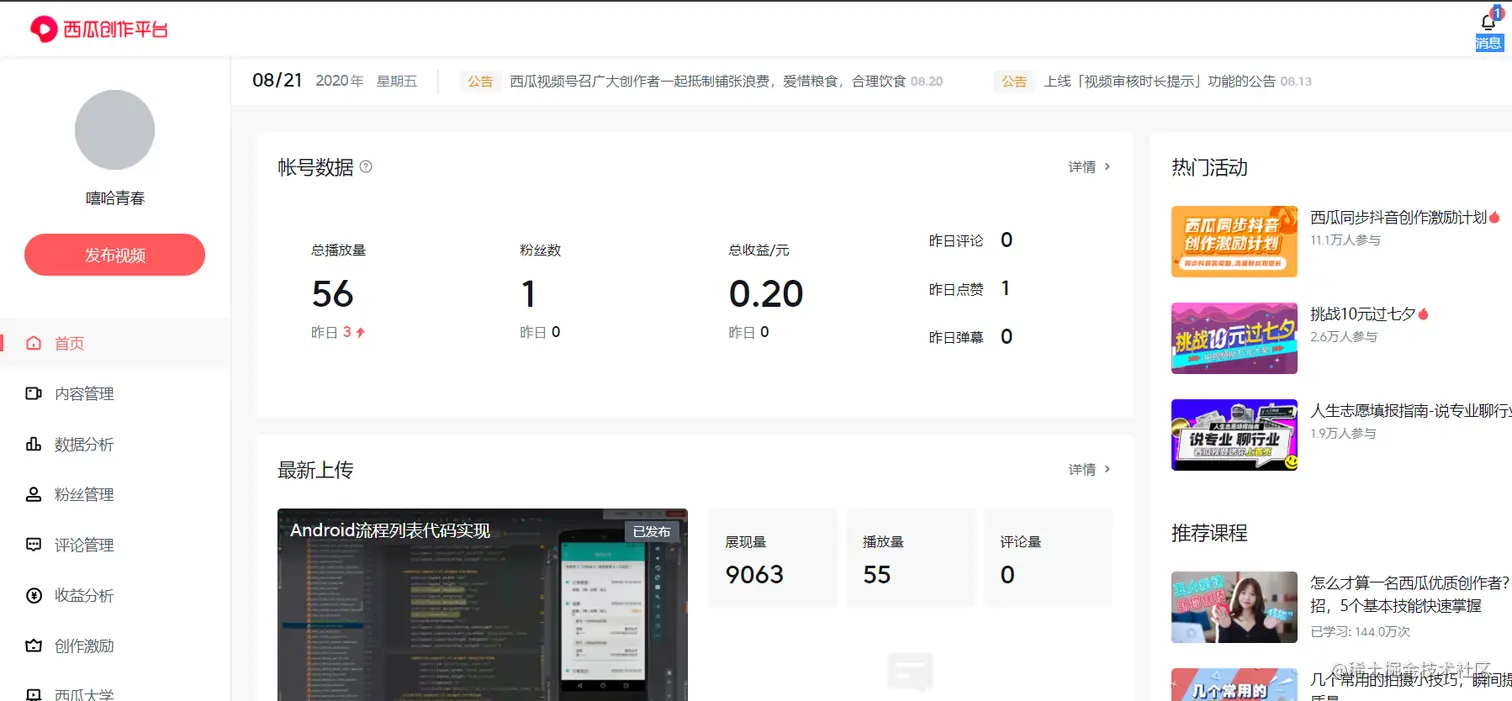Click the username 嘻哈青春

pos(115,198)
